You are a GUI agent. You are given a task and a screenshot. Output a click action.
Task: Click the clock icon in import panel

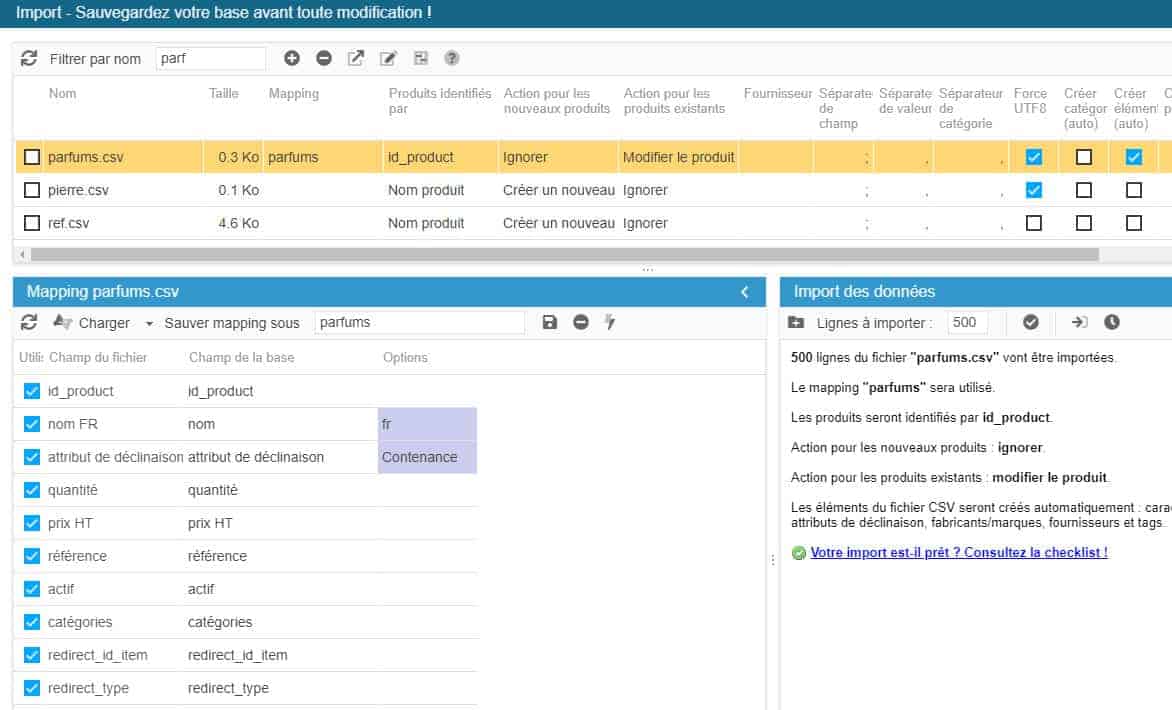click(1112, 322)
